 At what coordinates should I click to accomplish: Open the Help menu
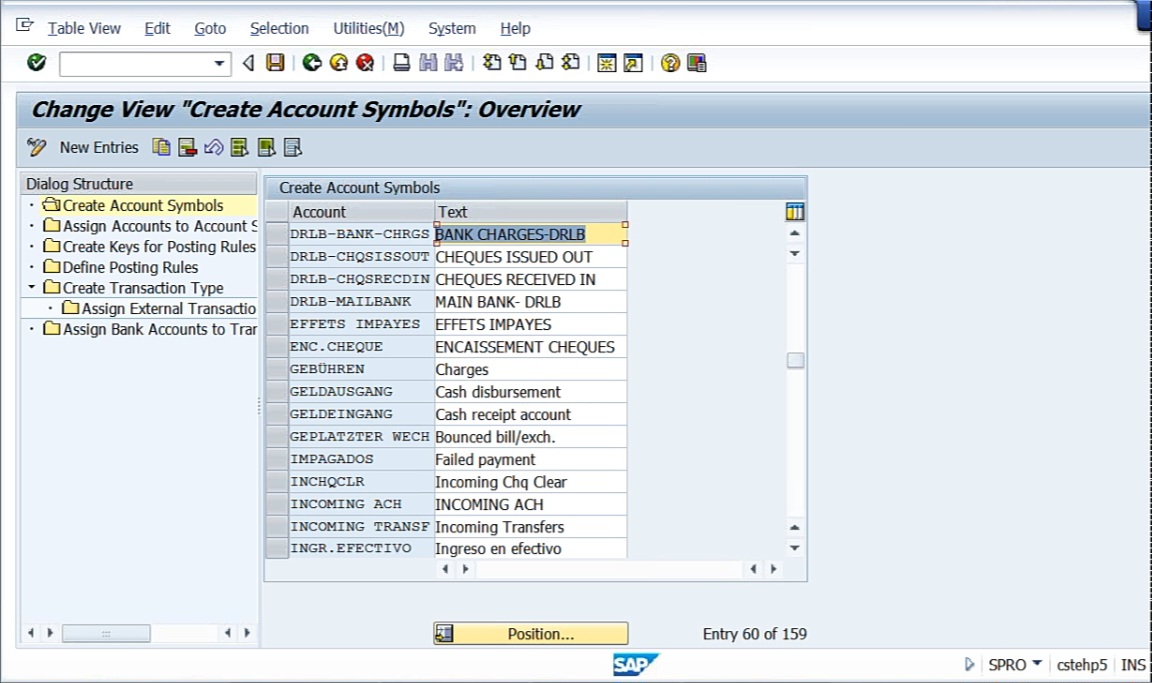[515, 29]
